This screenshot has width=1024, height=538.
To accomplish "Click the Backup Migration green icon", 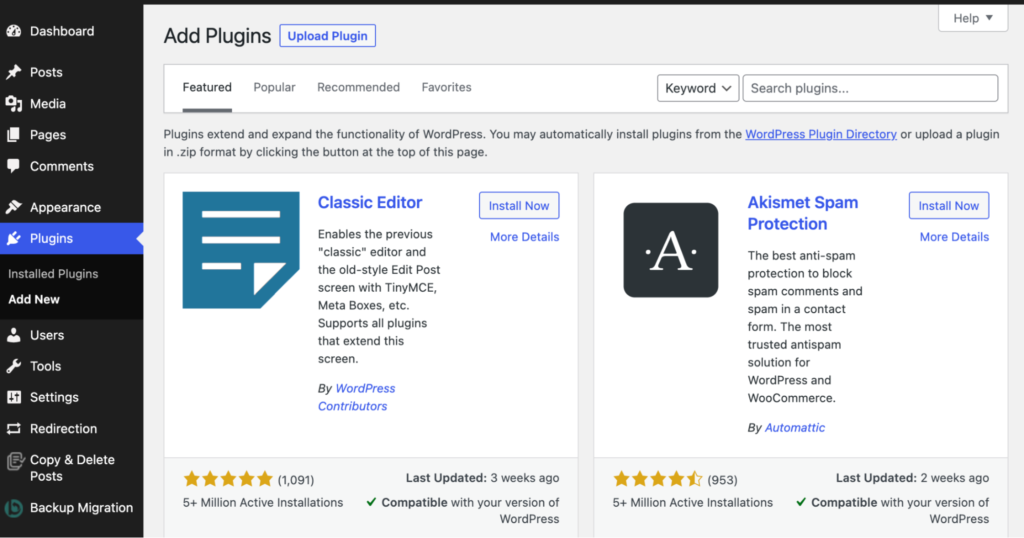I will [x=14, y=508].
